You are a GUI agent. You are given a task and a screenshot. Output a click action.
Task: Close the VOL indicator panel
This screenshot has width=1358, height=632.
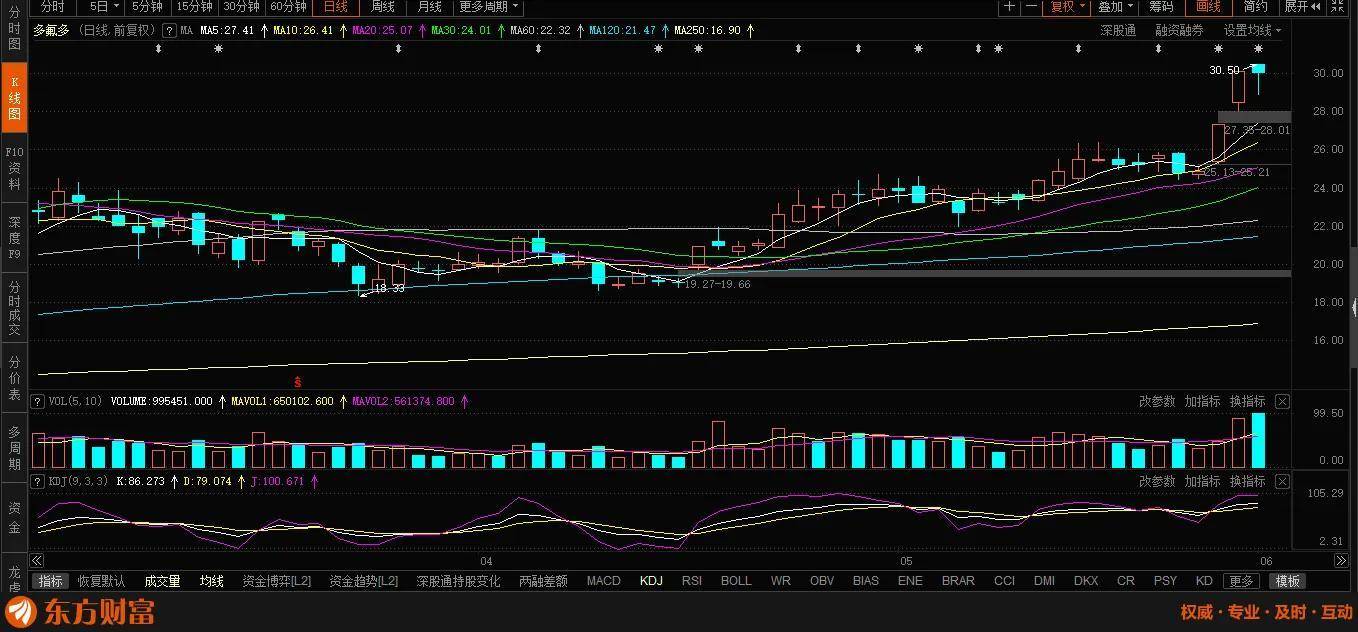pyautogui.click(x=1282, y=402)
